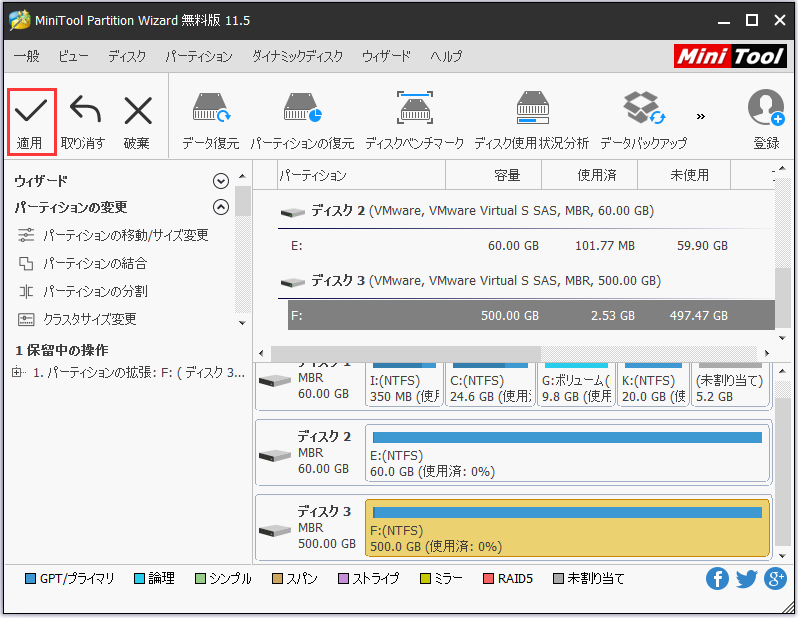Click the MiniTool logo

[730, 56]
